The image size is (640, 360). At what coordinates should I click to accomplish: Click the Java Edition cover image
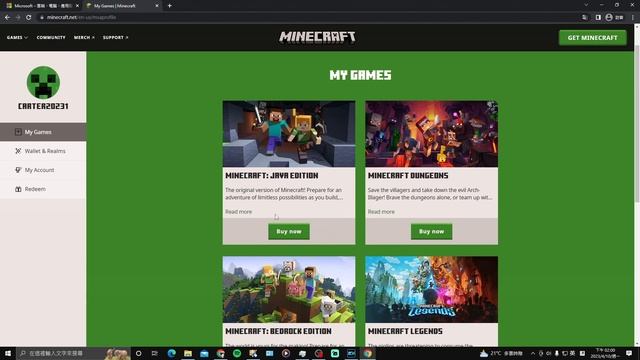[x=289, y=134]
